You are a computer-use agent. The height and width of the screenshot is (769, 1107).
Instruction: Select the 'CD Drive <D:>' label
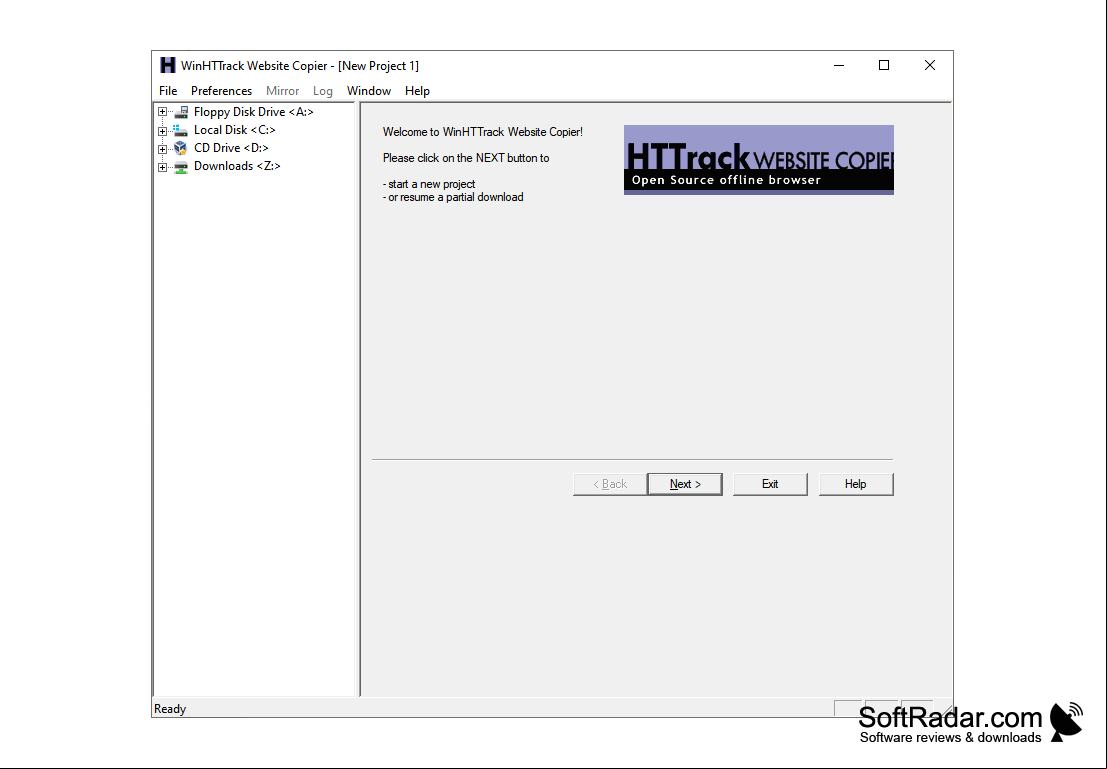coord(231,148)
